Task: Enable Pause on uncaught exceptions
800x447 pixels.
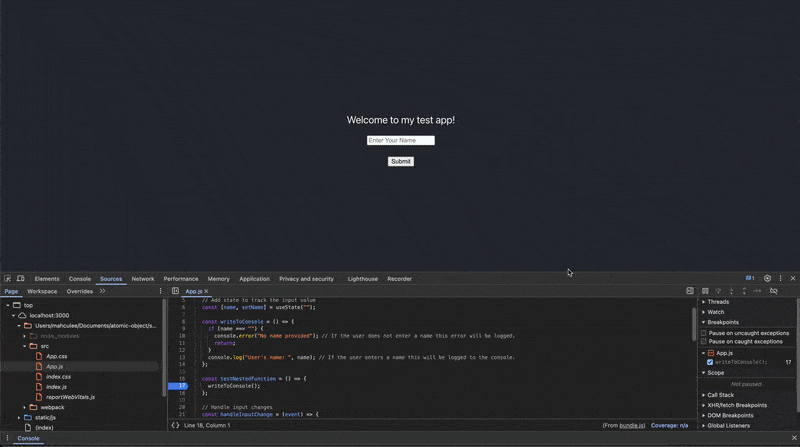Action: 704,333
